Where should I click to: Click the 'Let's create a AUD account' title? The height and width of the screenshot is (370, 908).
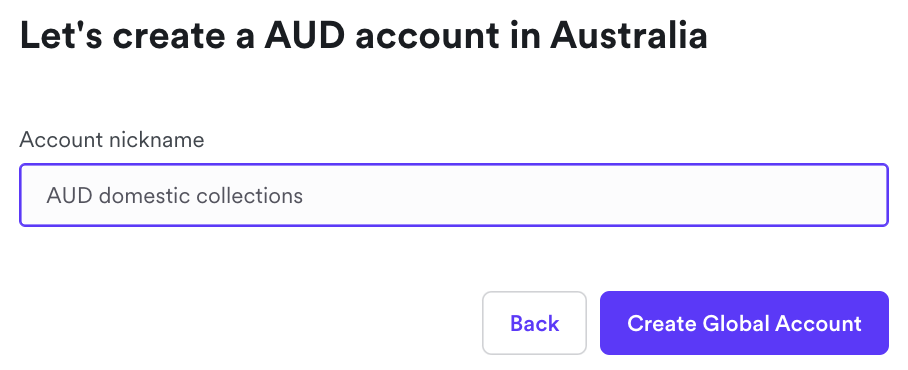(363, 35)
